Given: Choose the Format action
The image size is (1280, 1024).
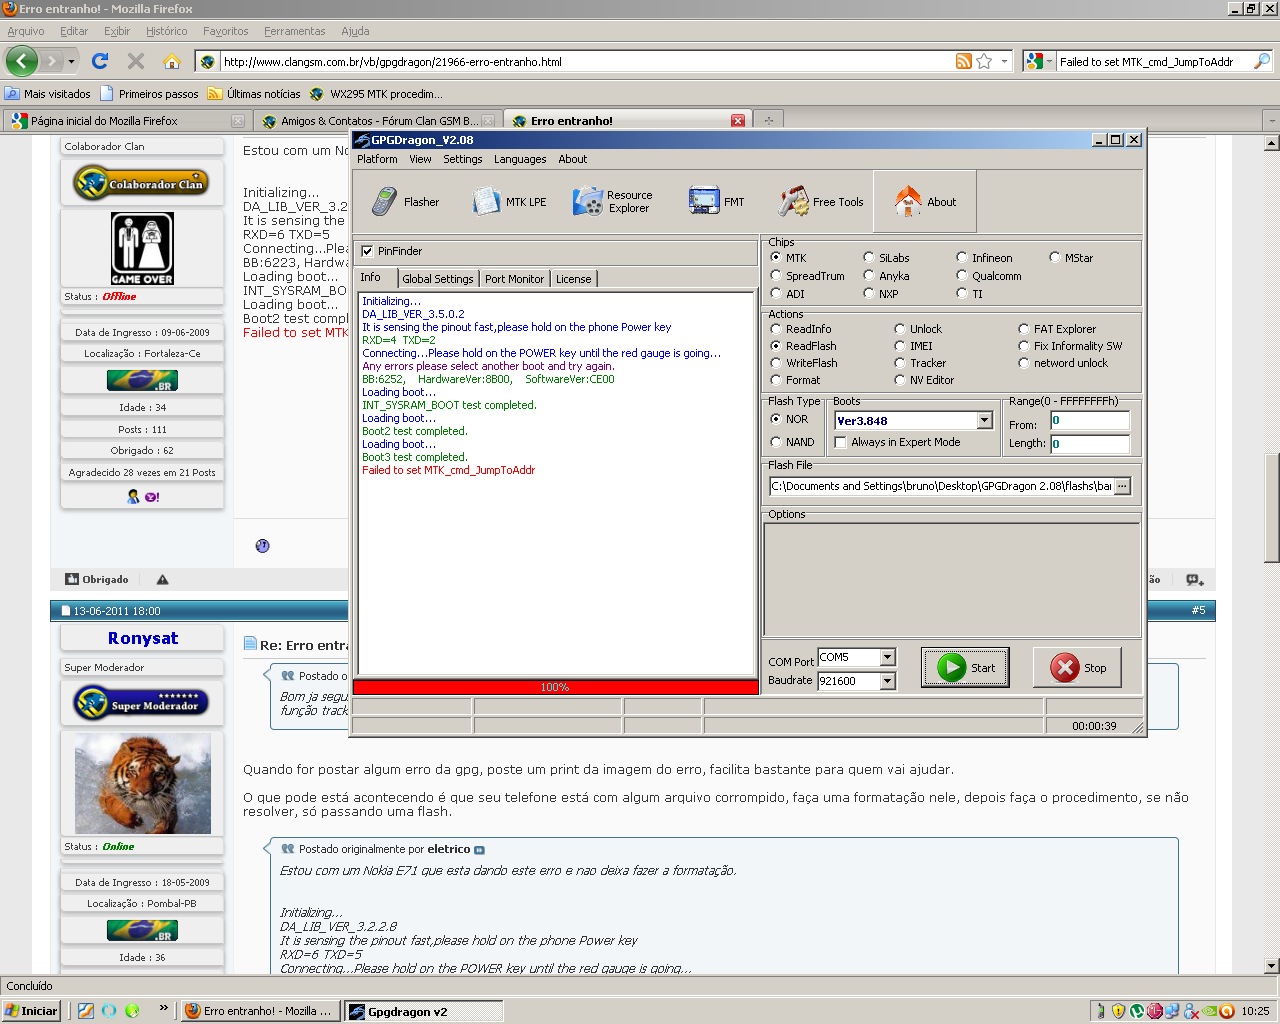Looking at the screenshot, I should pyautogui.click(x=776, y=380).
